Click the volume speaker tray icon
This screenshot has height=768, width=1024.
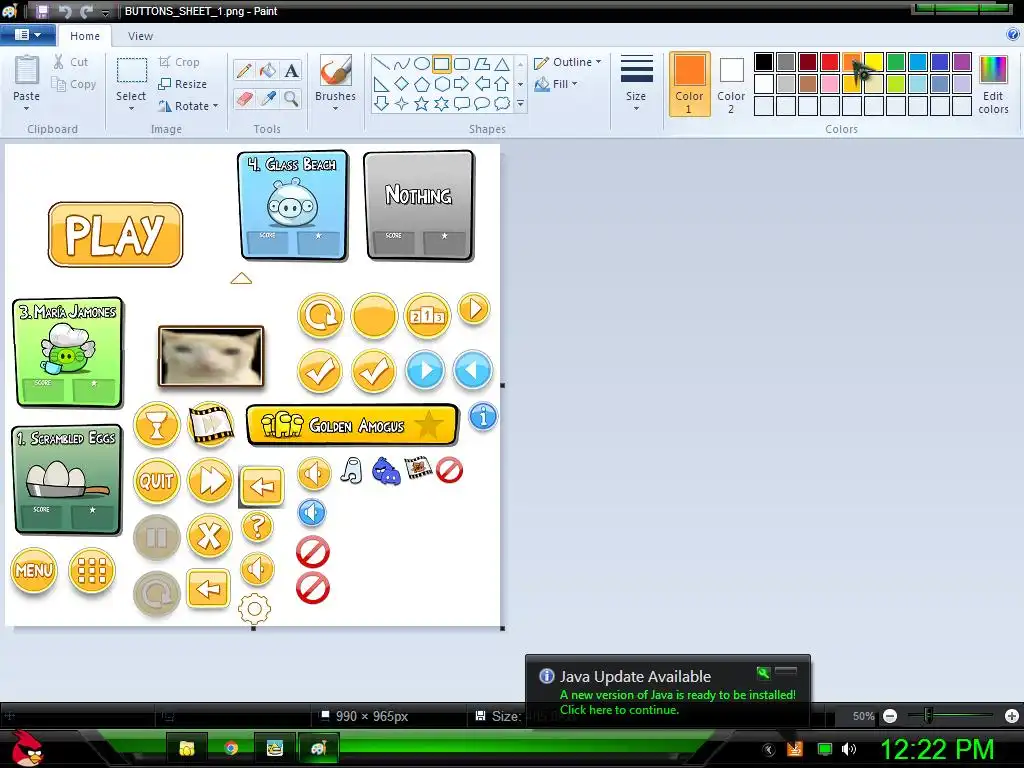[849, 749]
